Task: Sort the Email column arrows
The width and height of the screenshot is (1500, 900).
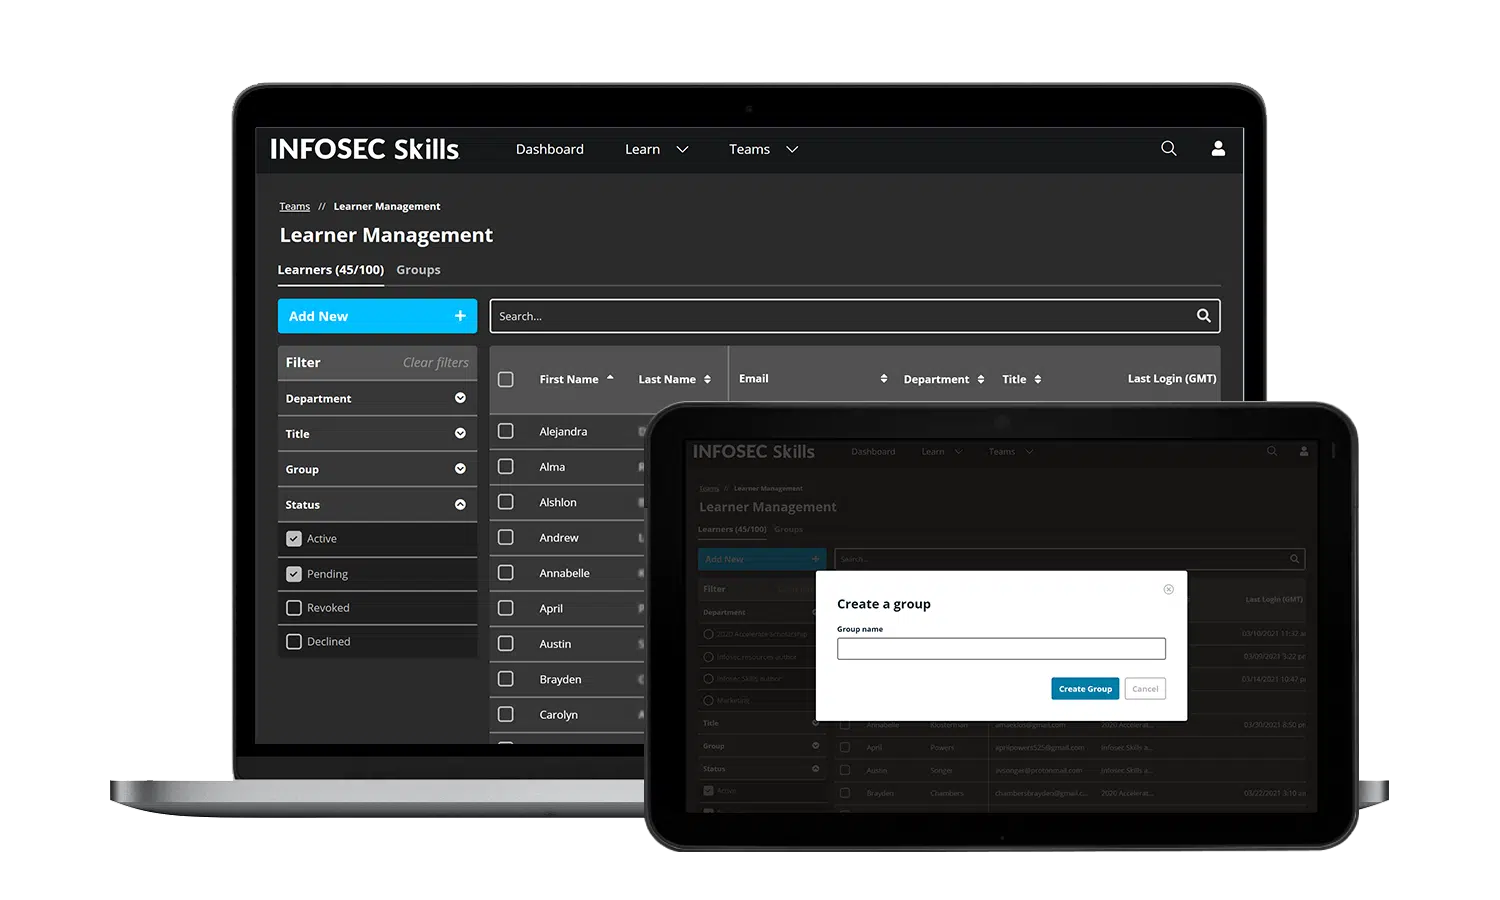Action: (883, 379)
